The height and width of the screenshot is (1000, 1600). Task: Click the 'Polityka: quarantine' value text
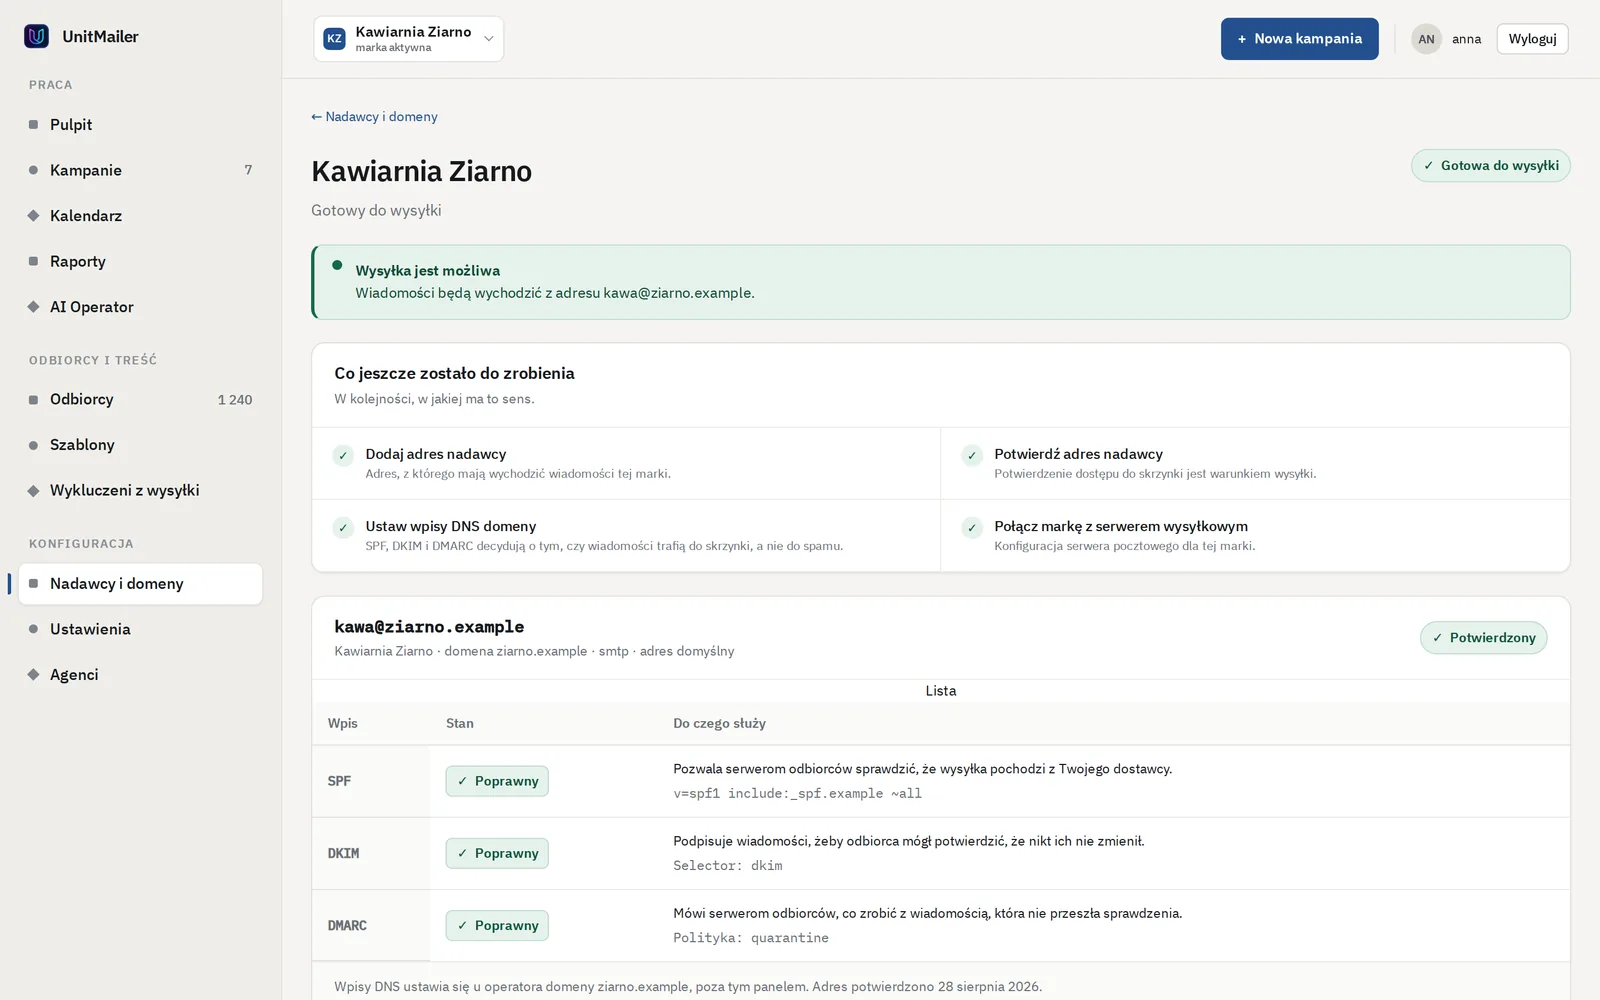(751, 938)
